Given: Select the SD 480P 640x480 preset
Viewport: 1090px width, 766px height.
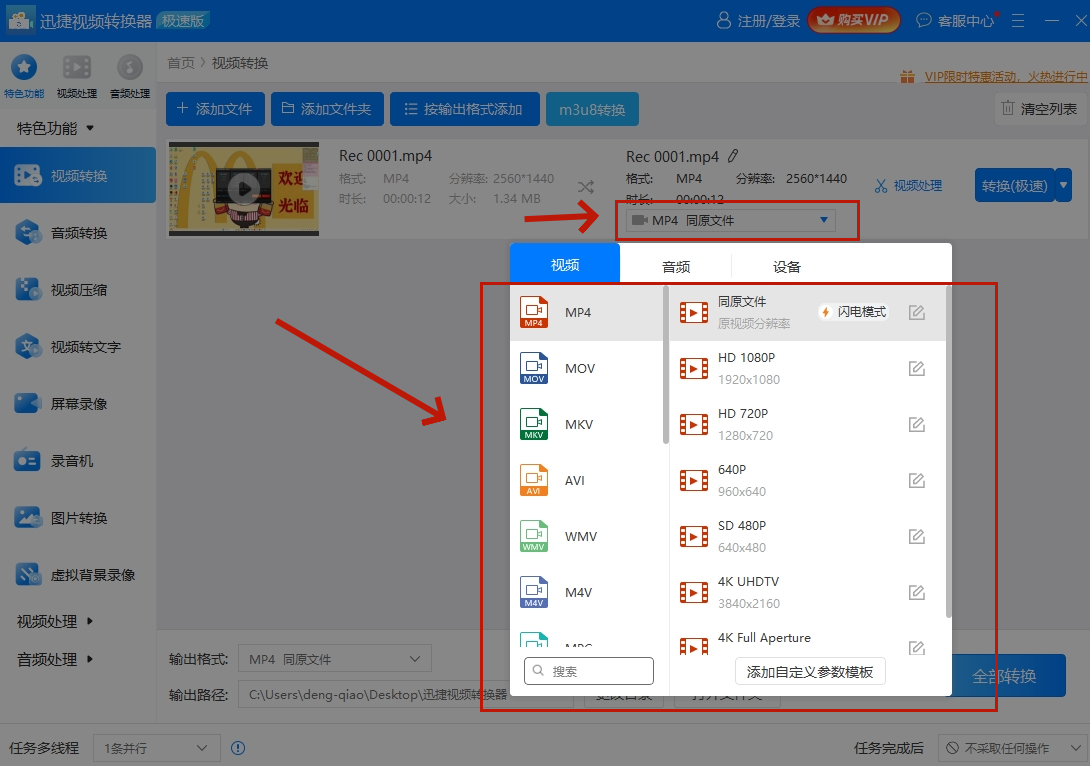Looking at the screenshot, I should [807, 537].
